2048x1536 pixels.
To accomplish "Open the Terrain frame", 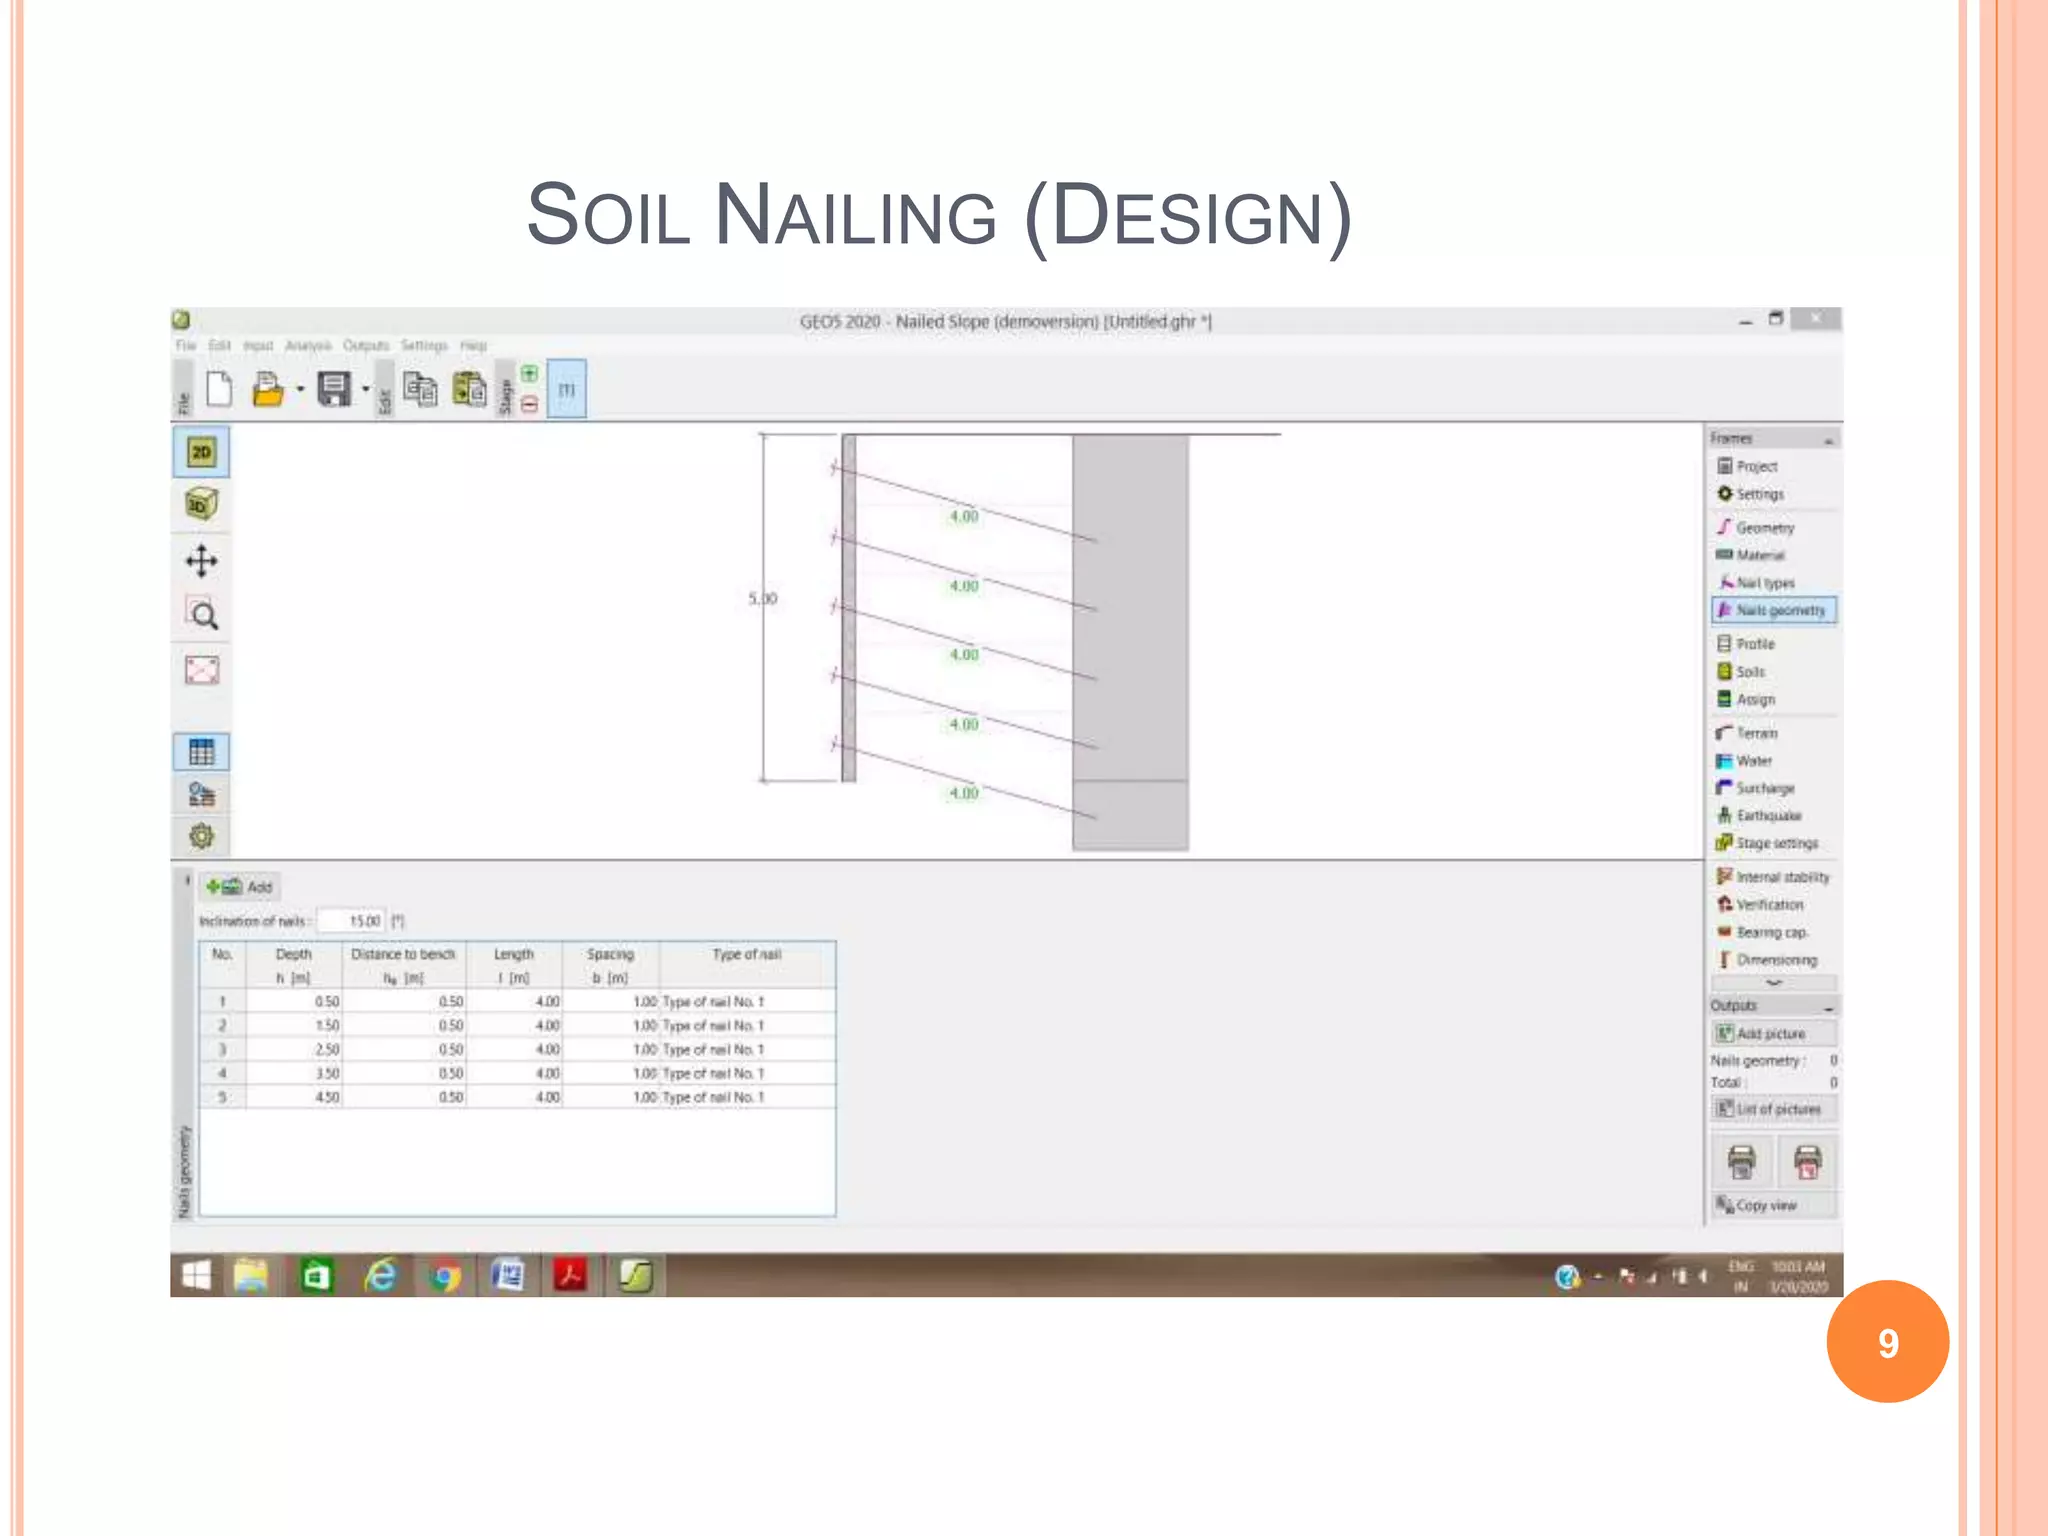I will point(1774,733).
